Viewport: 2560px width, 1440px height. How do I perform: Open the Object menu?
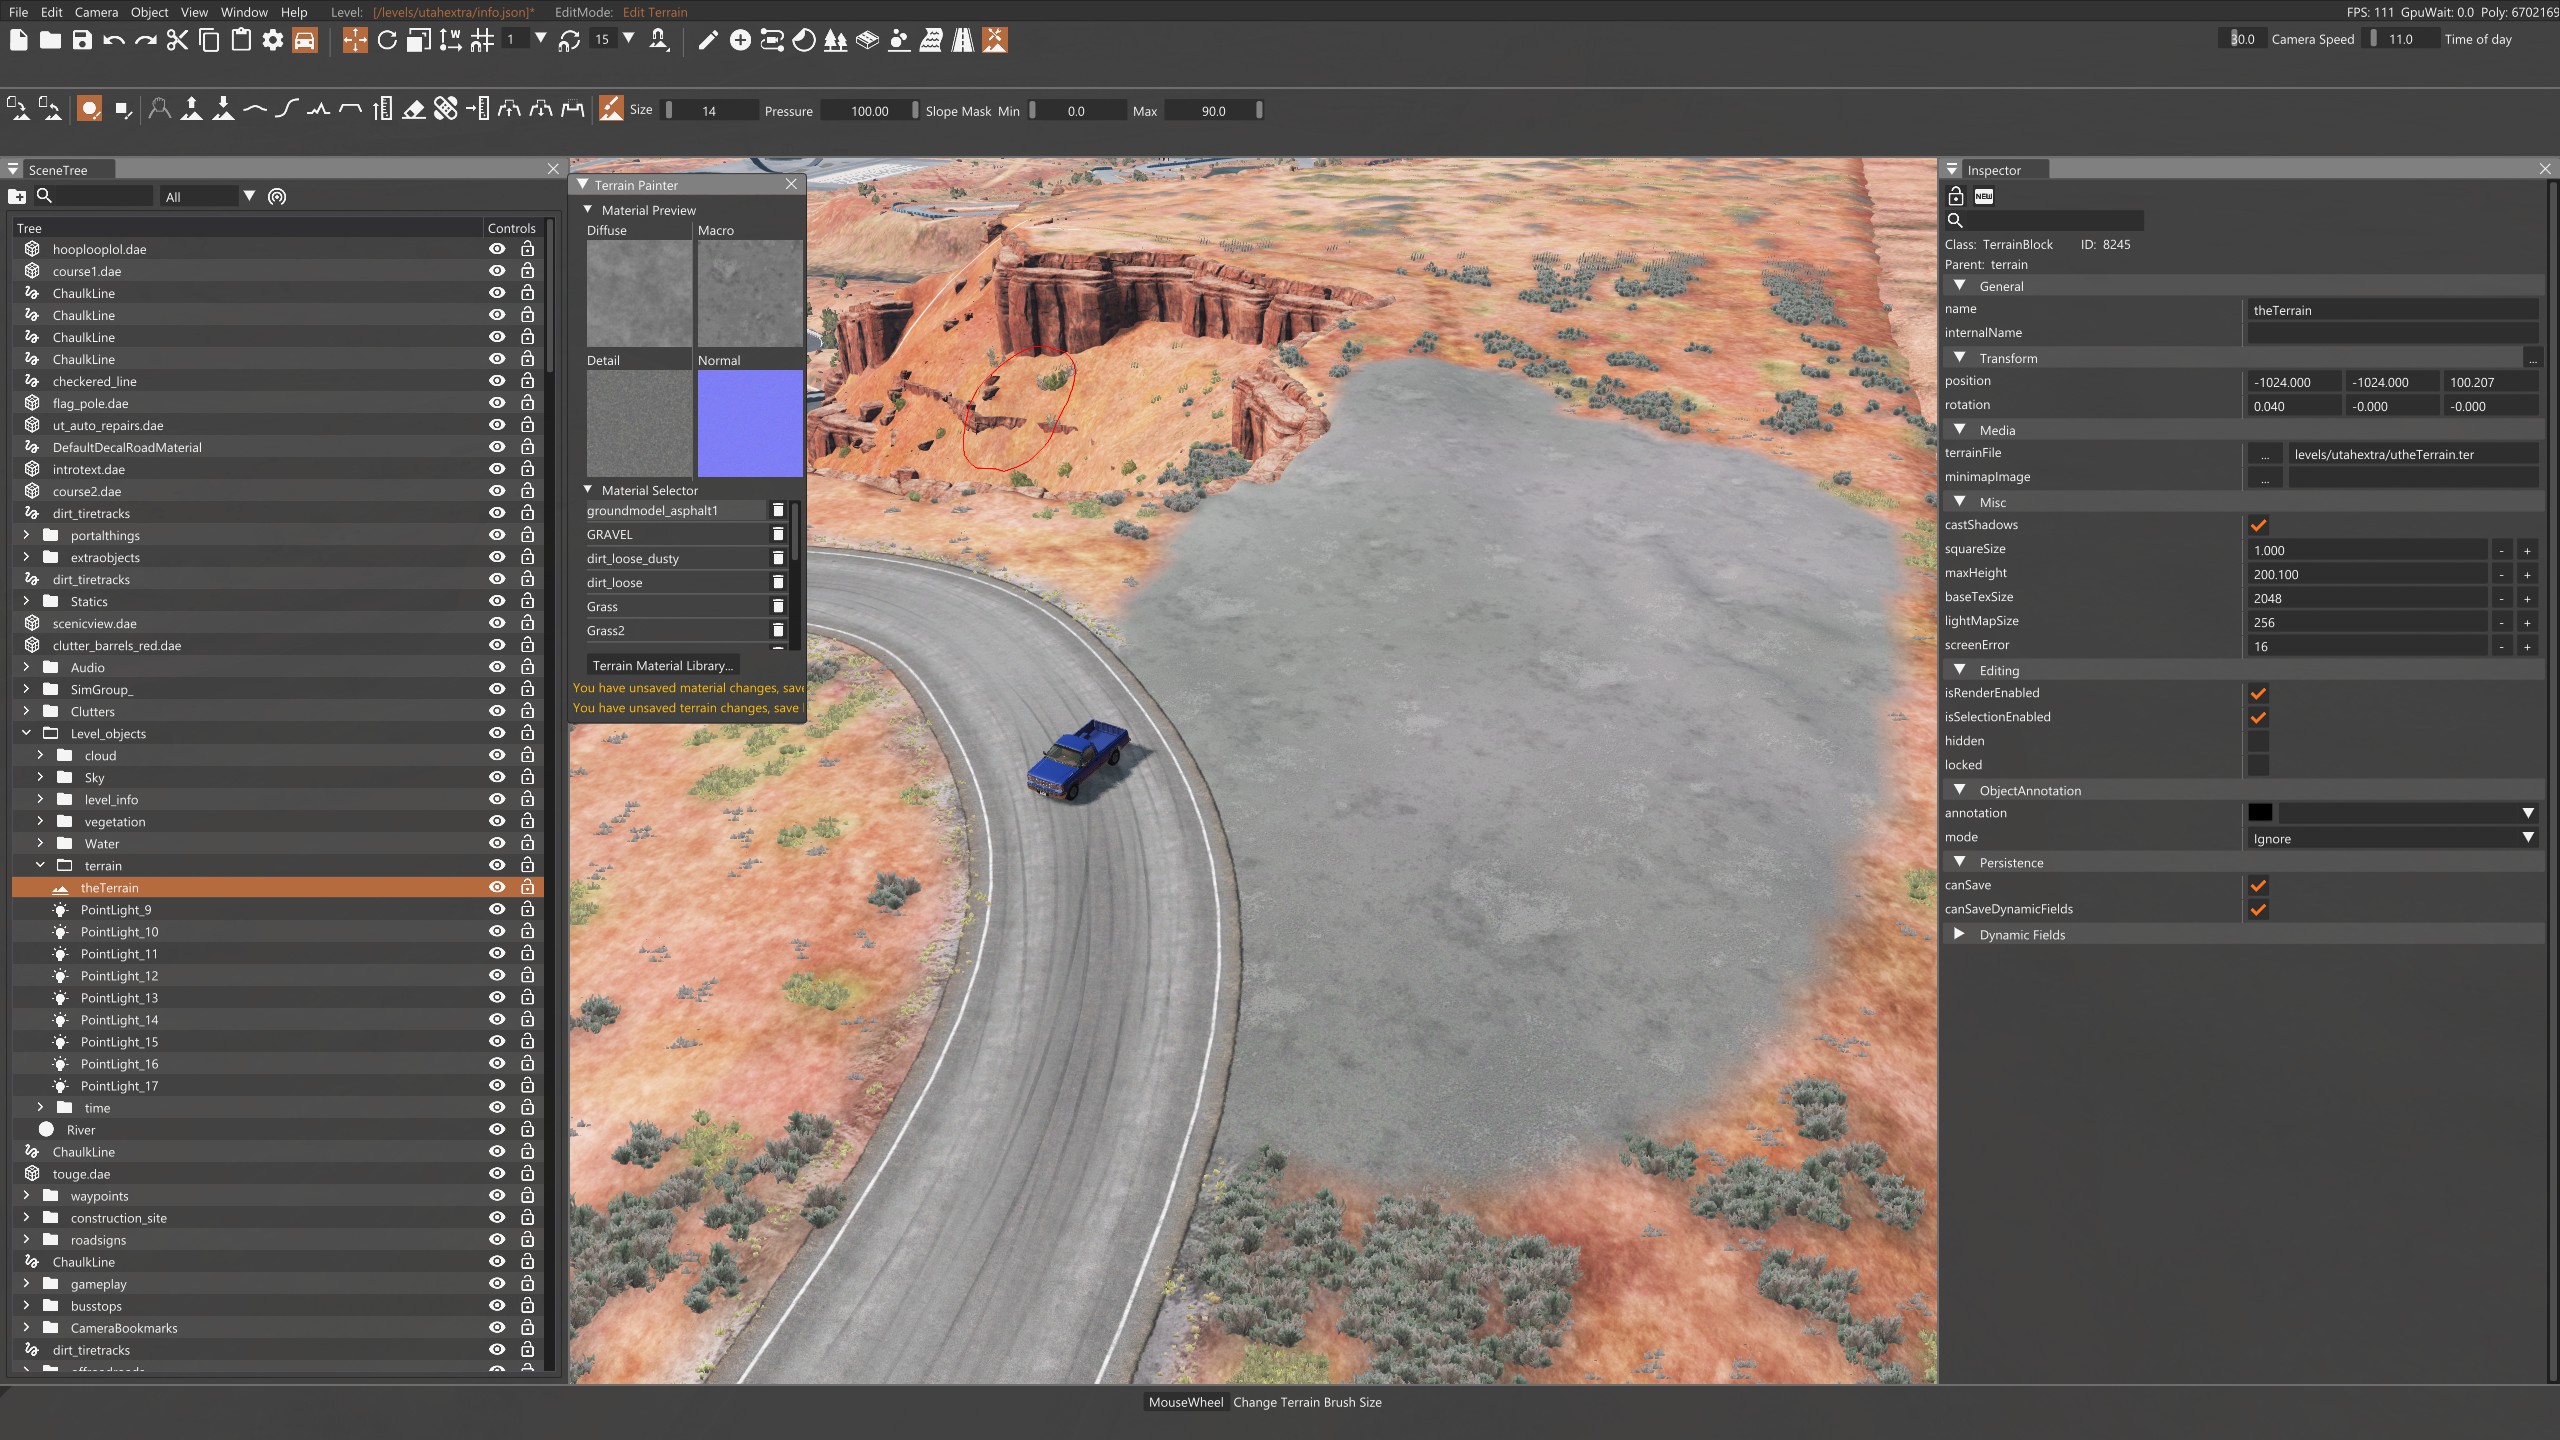click(150, 12)
